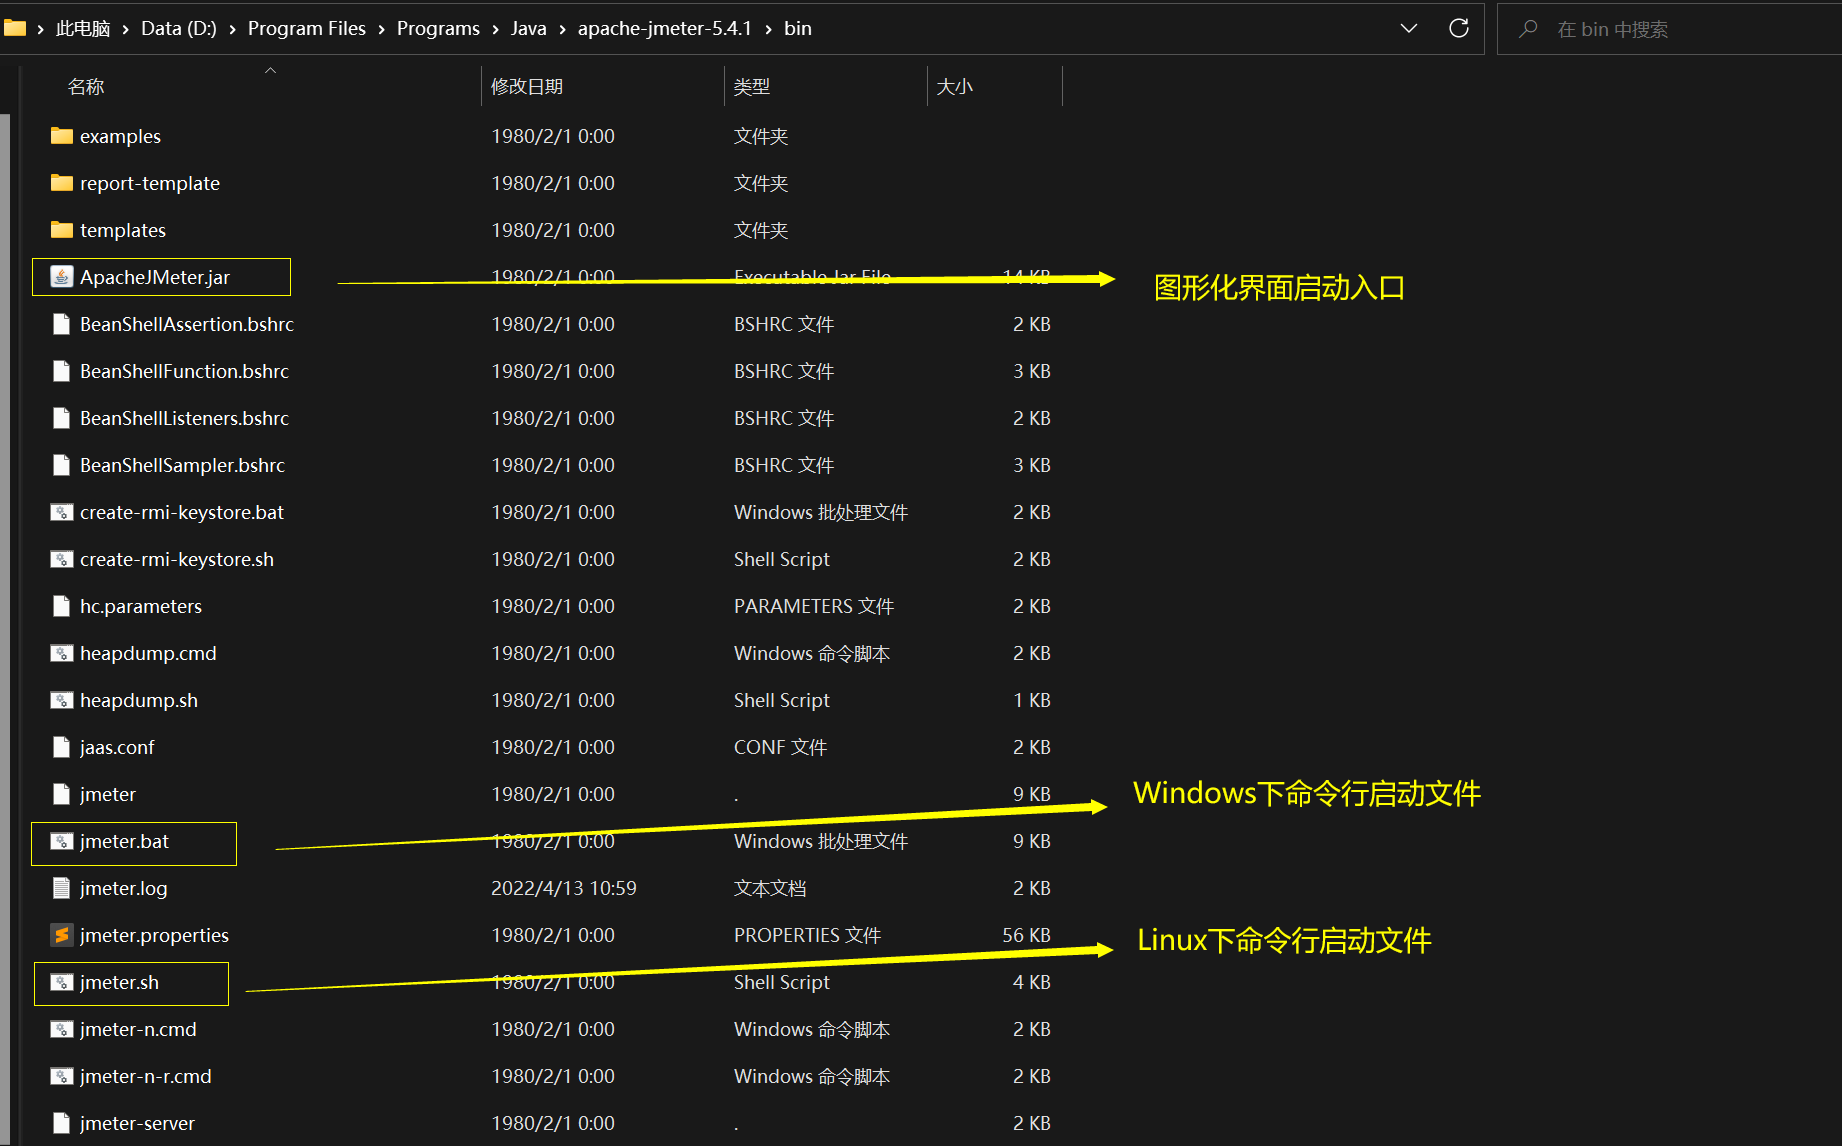The height and width of the screenshot is (1146, 1842).
Task: Navigate to Program Files in breadcrumb
Action: pos(307,28)
